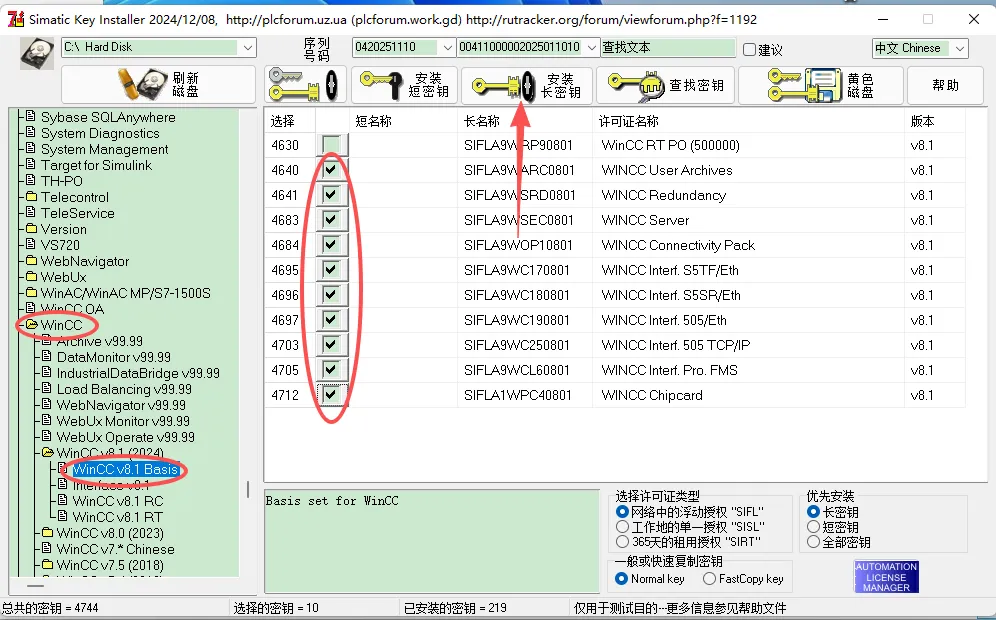Select System Diagnostics tree item
996x620 pixels.
pyautogui.click(x=100, y=133)
